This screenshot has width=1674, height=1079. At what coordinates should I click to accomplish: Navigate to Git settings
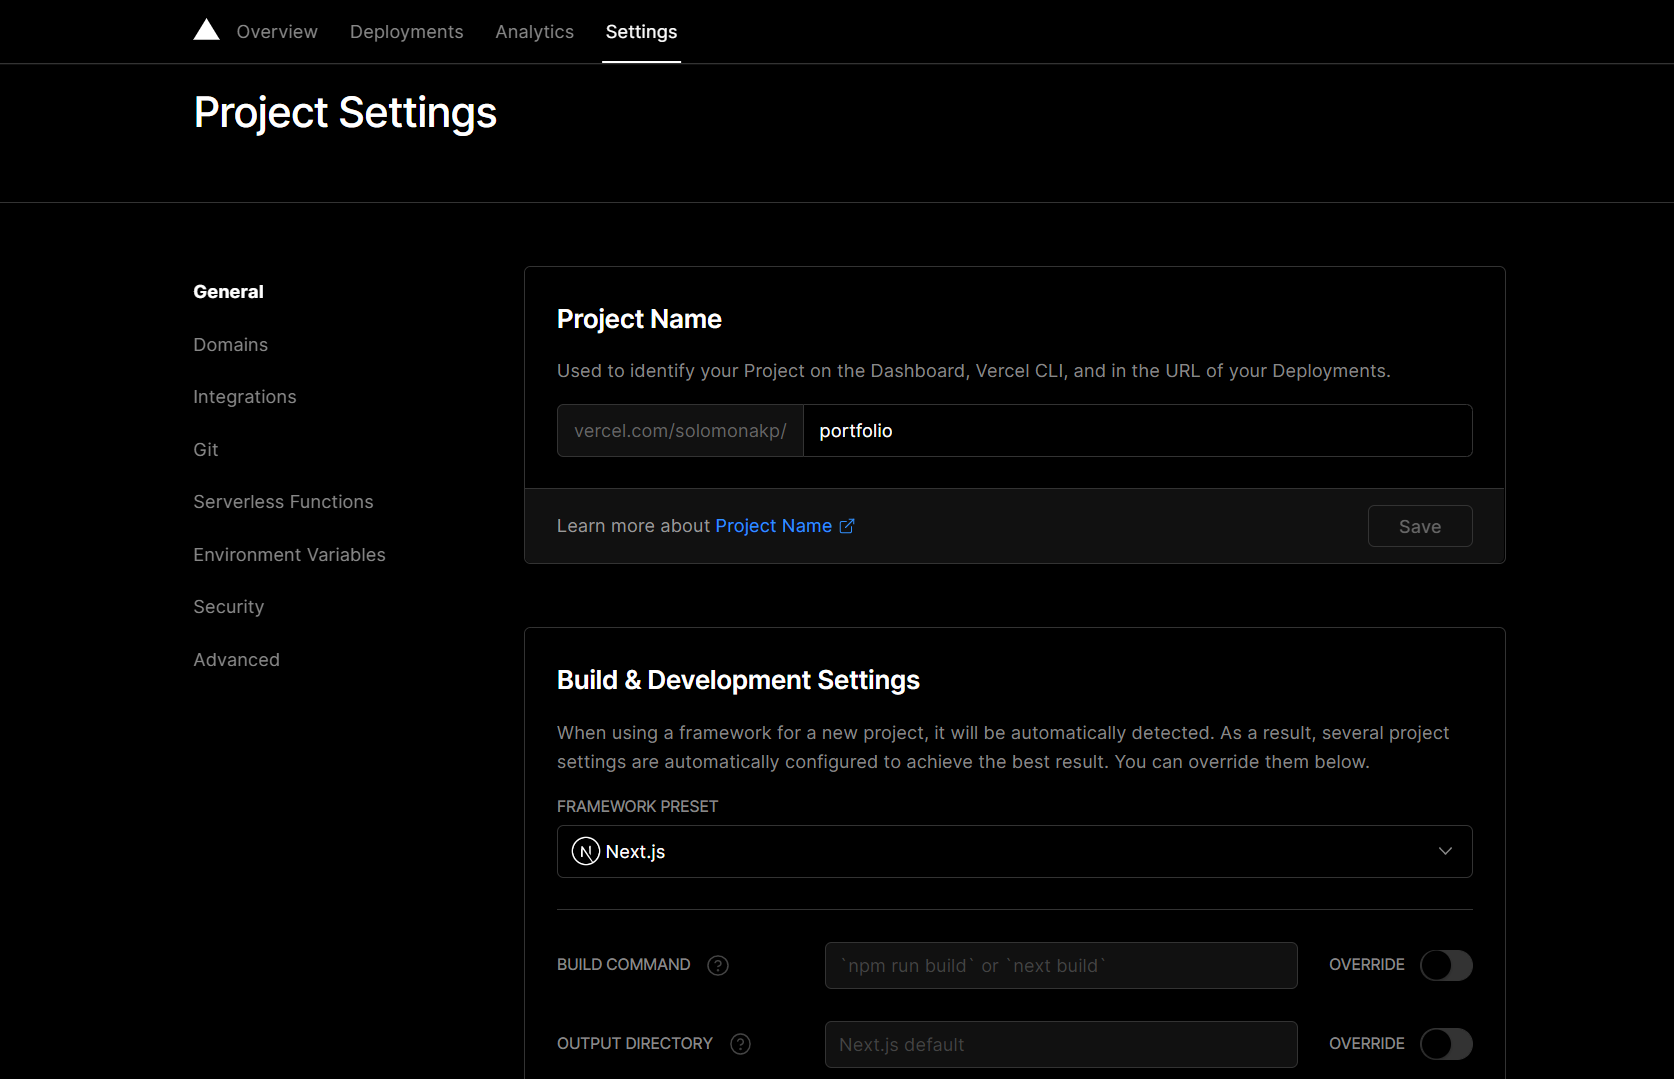click(205, 449)
